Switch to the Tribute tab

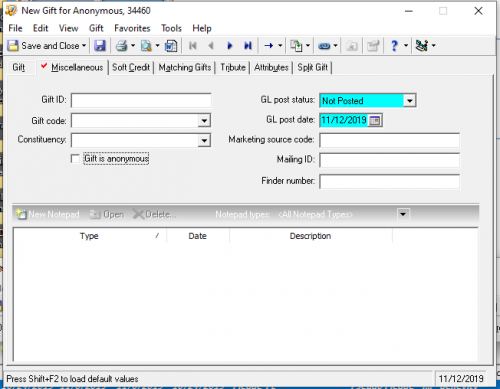pyautogui.click(x=233, y=67)
